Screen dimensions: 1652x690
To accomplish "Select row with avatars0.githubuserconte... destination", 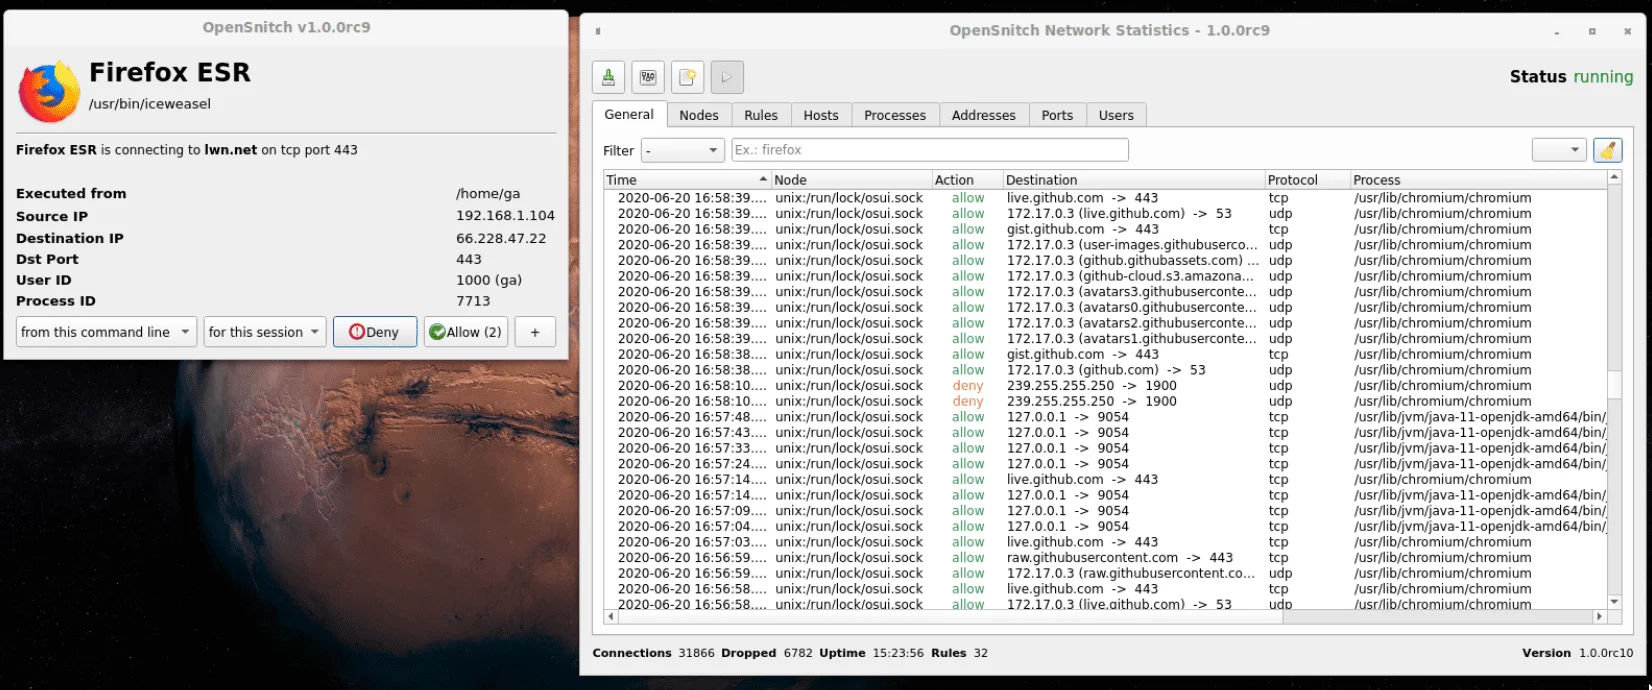I will (1105, 308).
